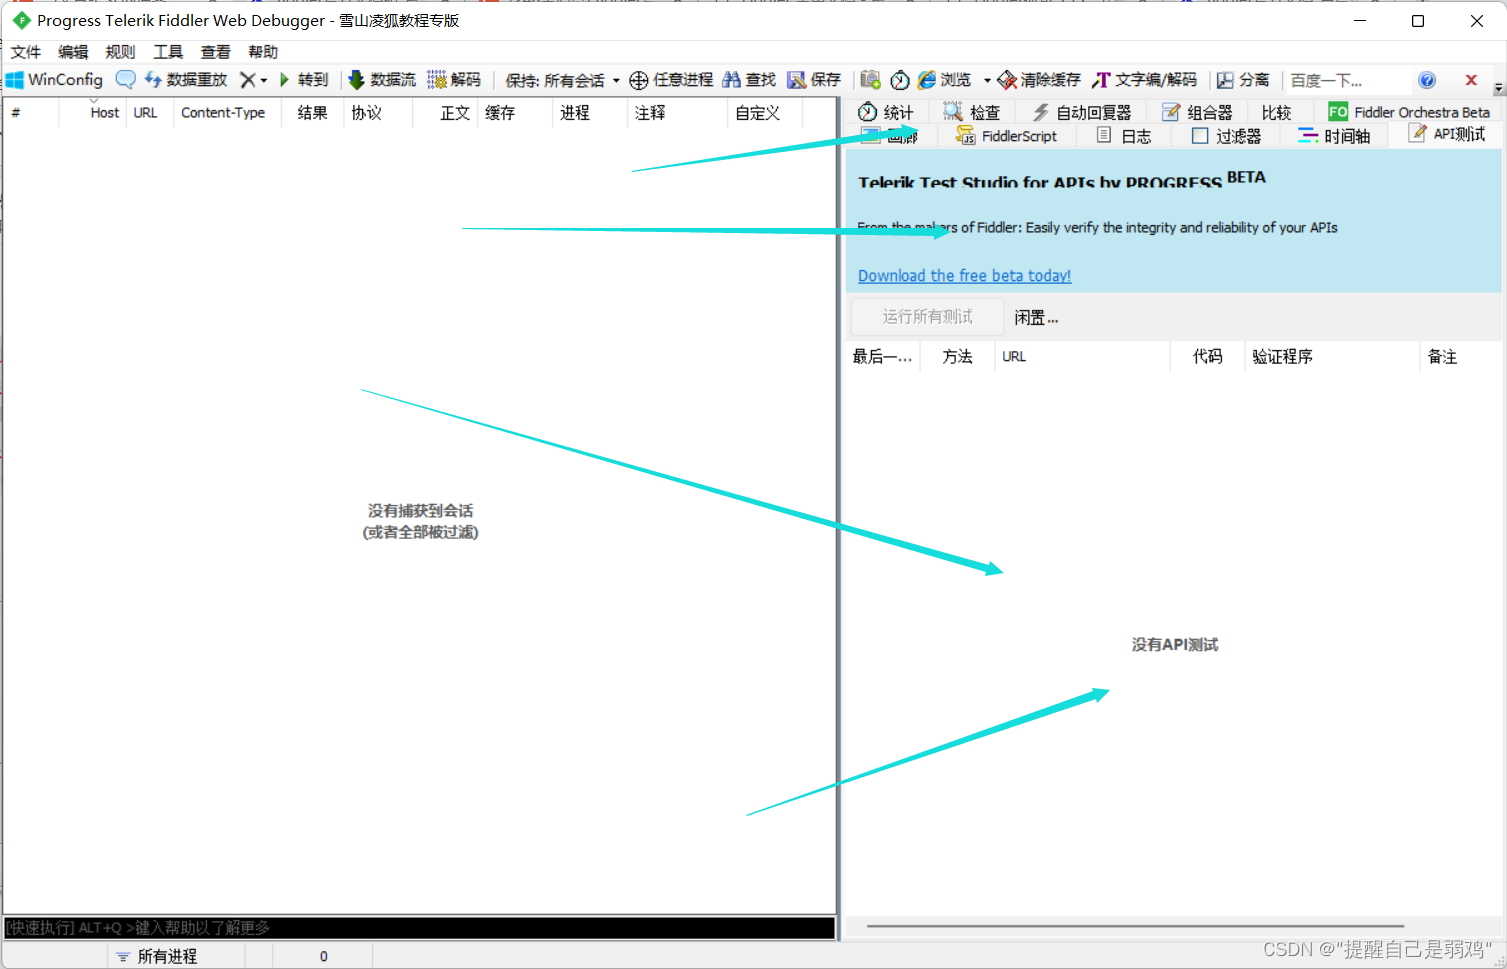The image size is (1507, 969).
Task: Open the 文件 menu
Action: tap(26, 52)
